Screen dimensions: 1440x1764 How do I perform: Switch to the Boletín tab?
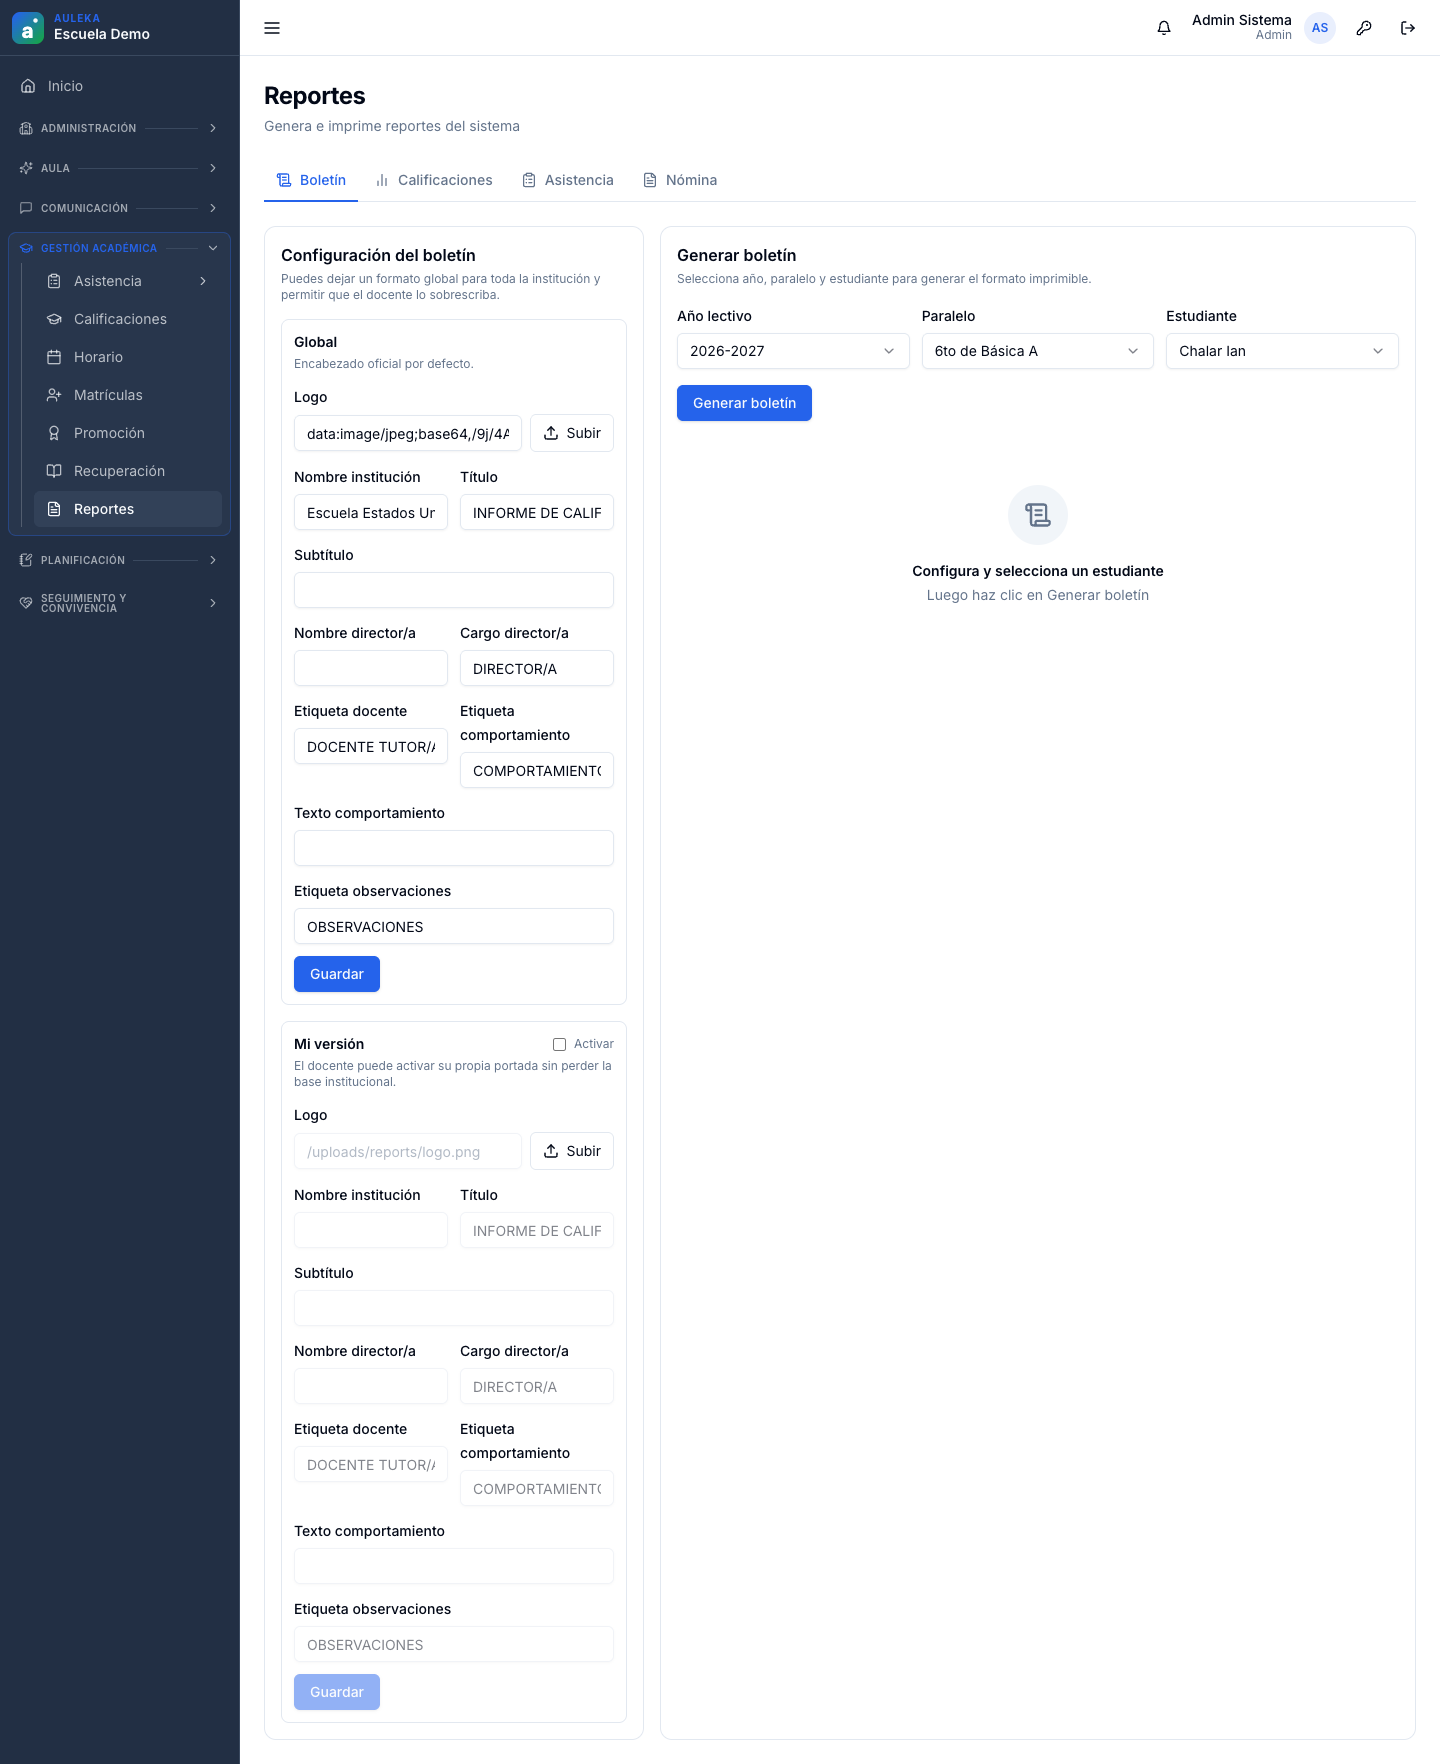(x=311, y=180)
